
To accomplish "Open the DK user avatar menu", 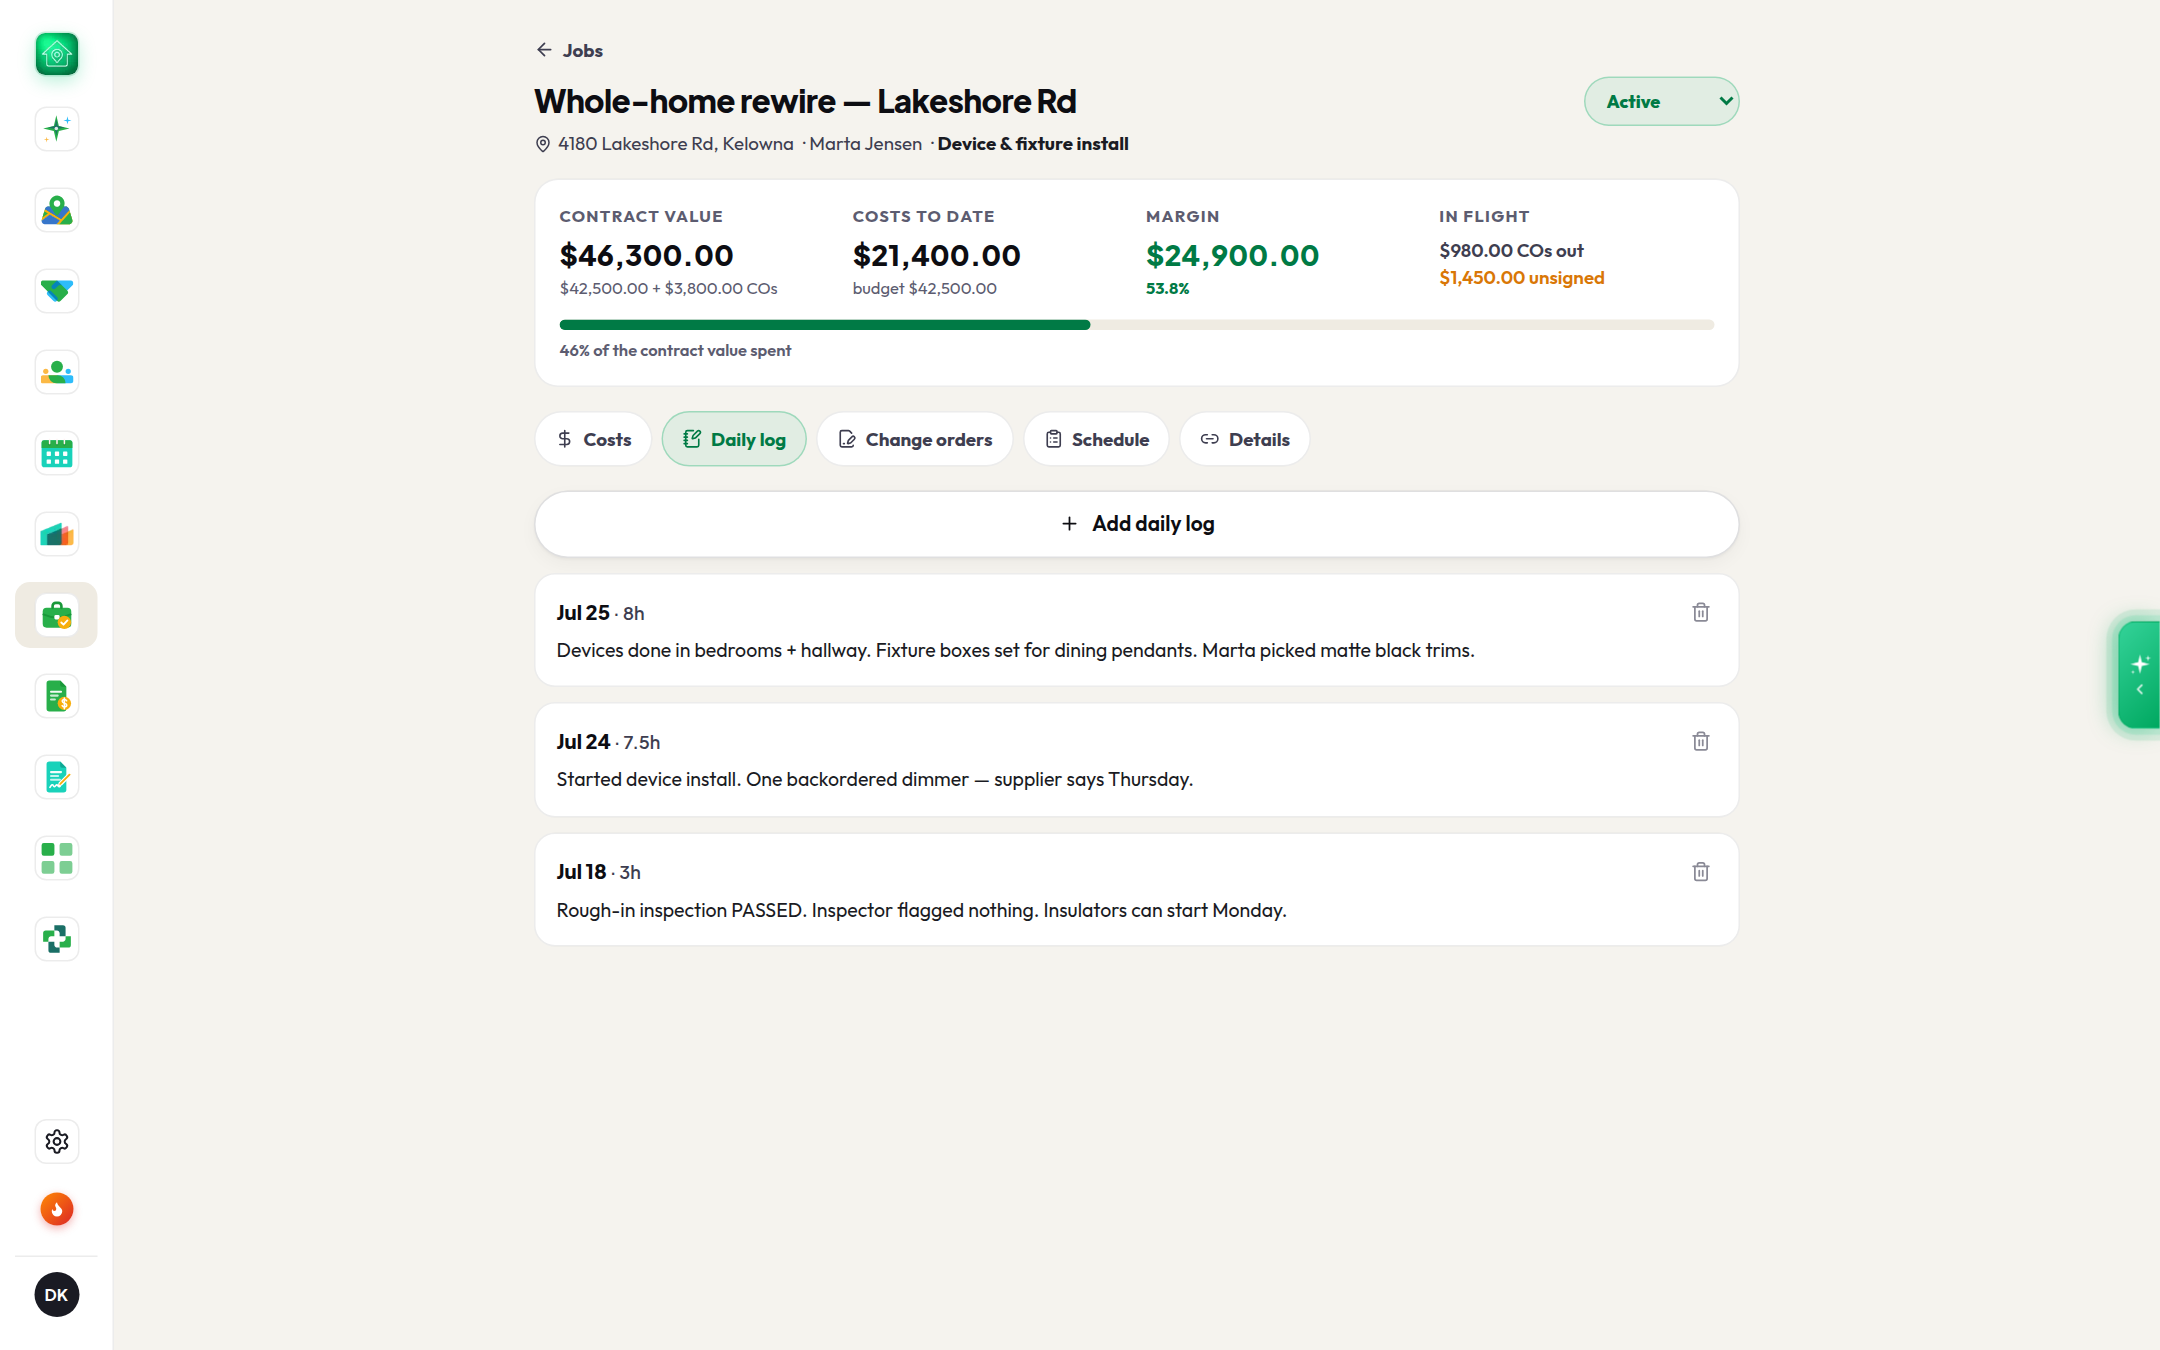I will coord(57,1294).
